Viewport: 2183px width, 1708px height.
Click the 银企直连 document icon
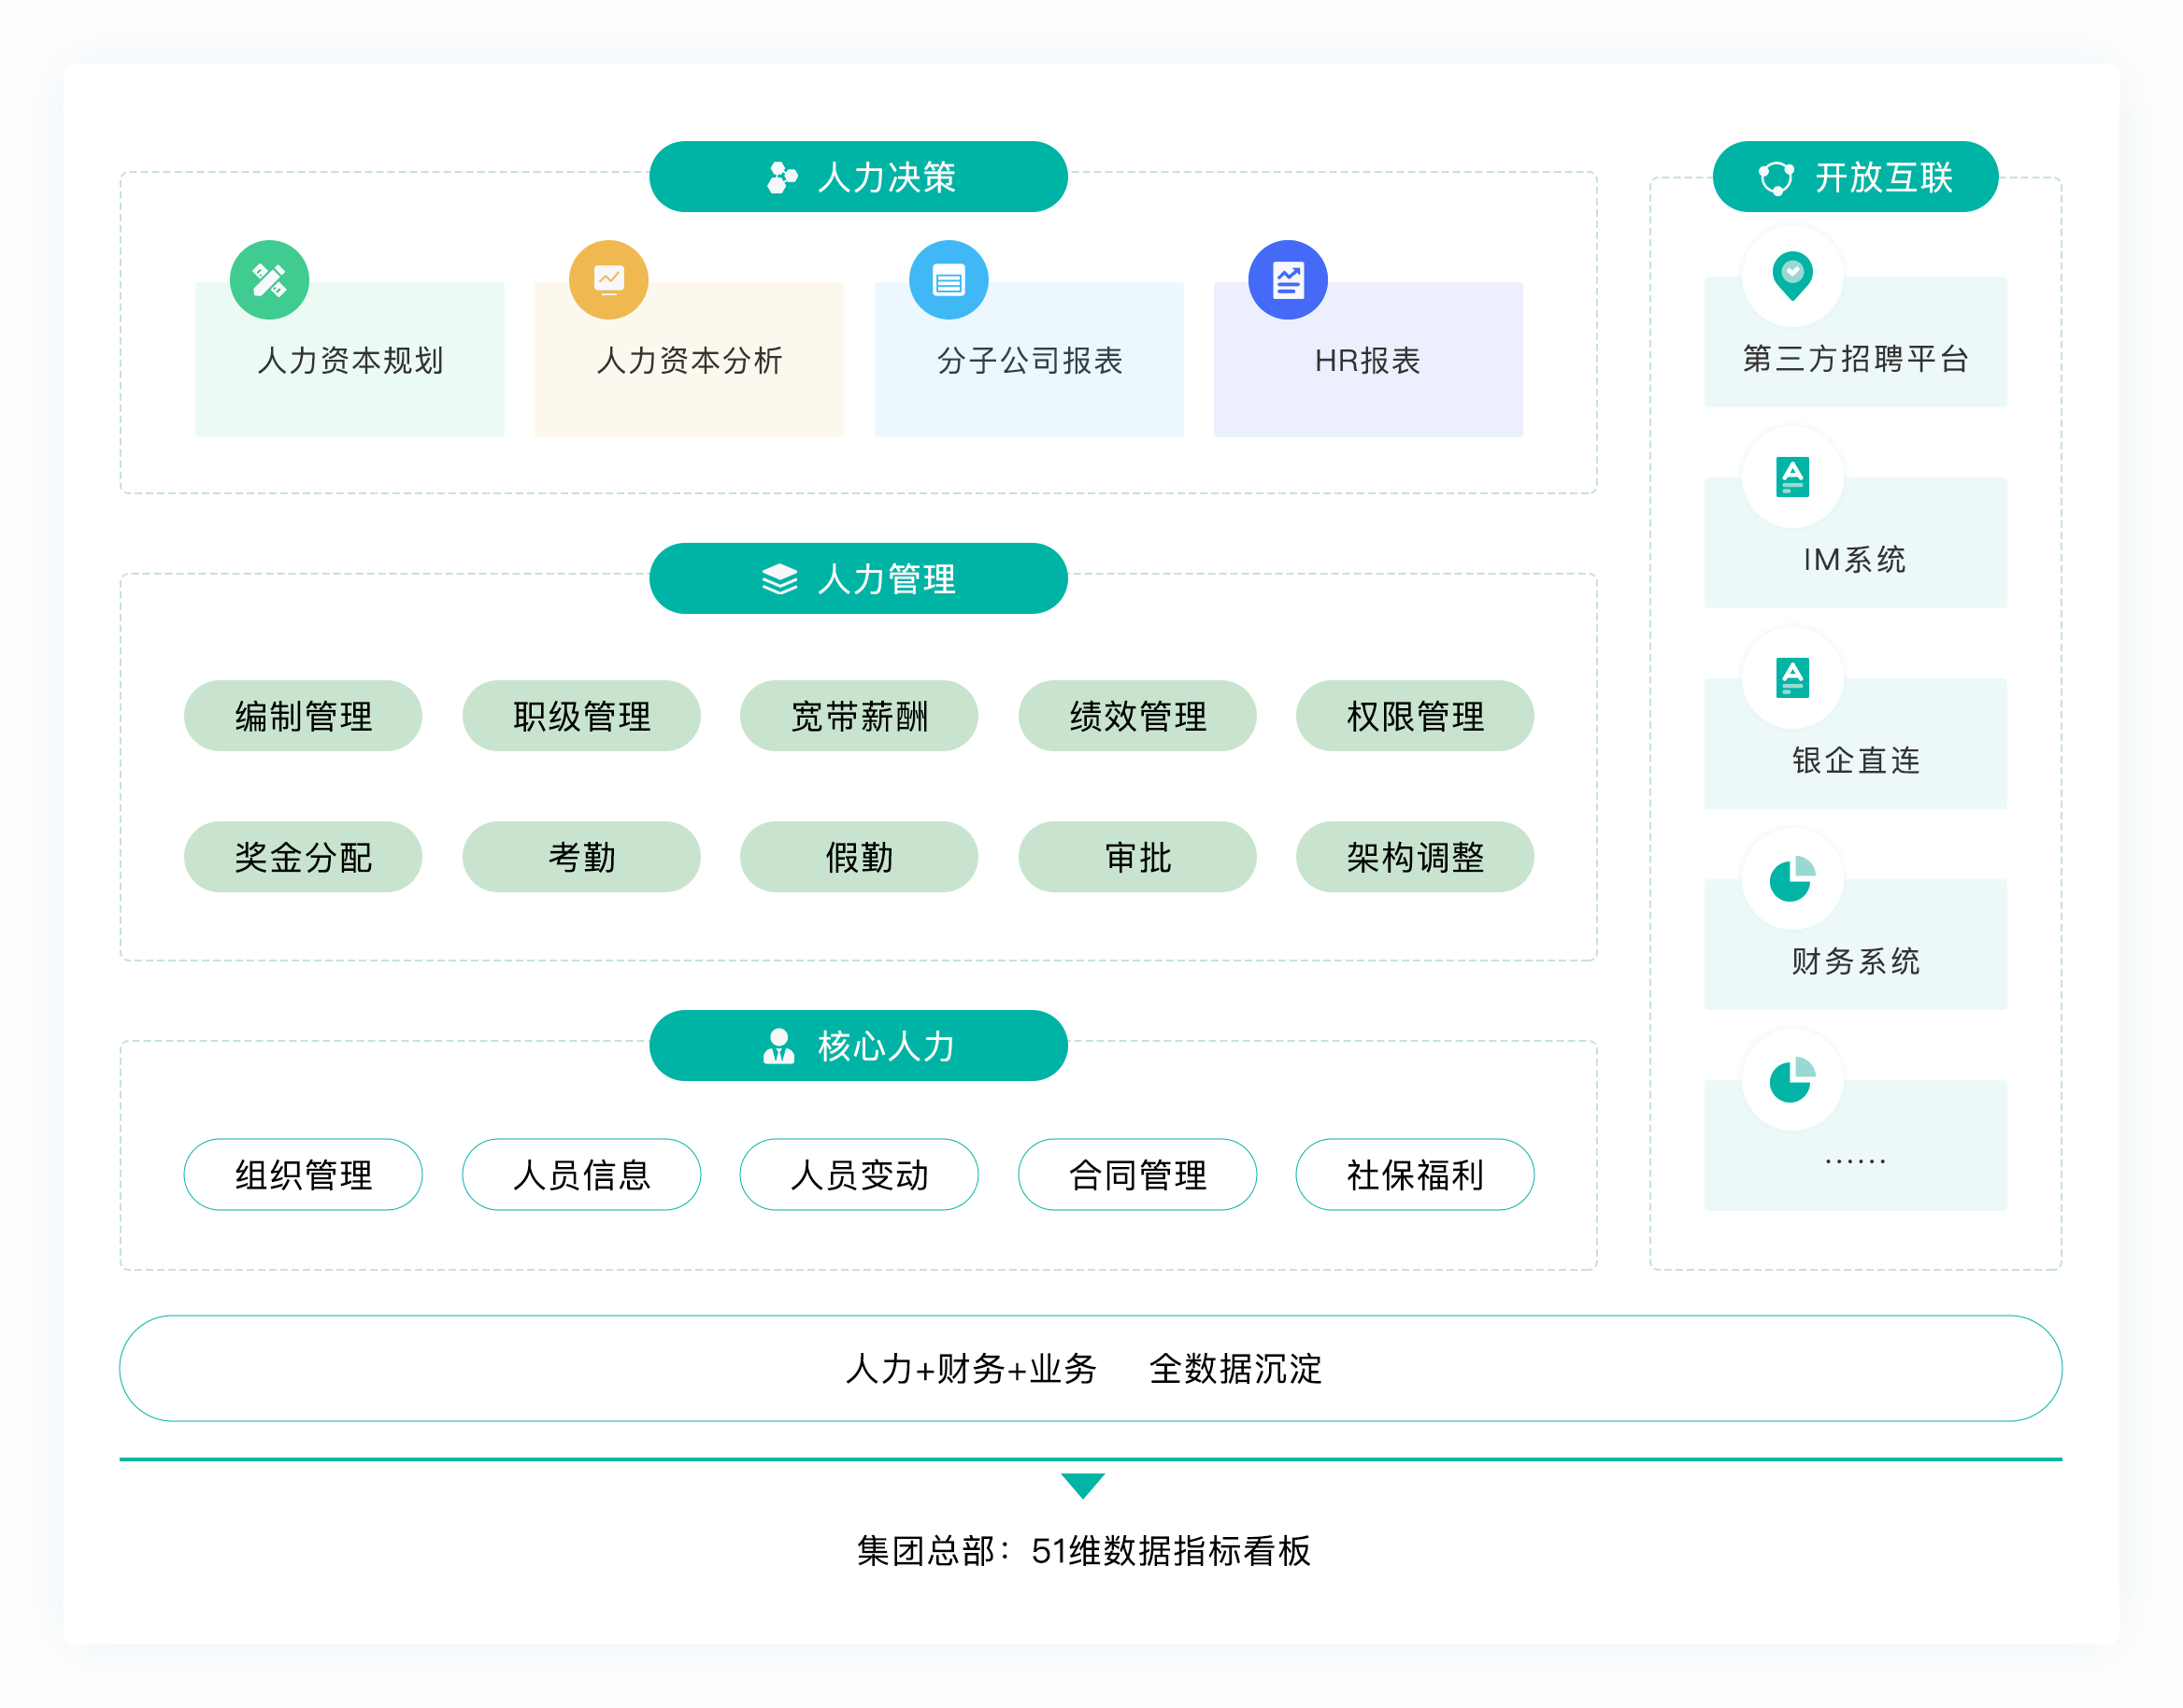coord(1792,678)
